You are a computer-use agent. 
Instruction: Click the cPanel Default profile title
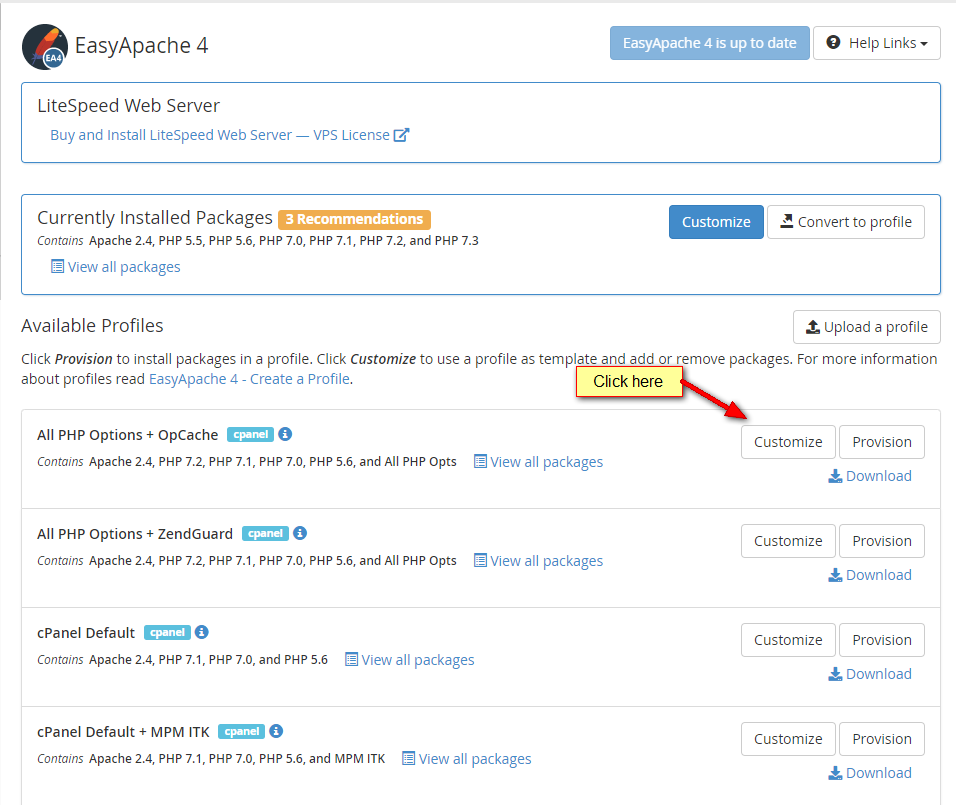(86, 633)
